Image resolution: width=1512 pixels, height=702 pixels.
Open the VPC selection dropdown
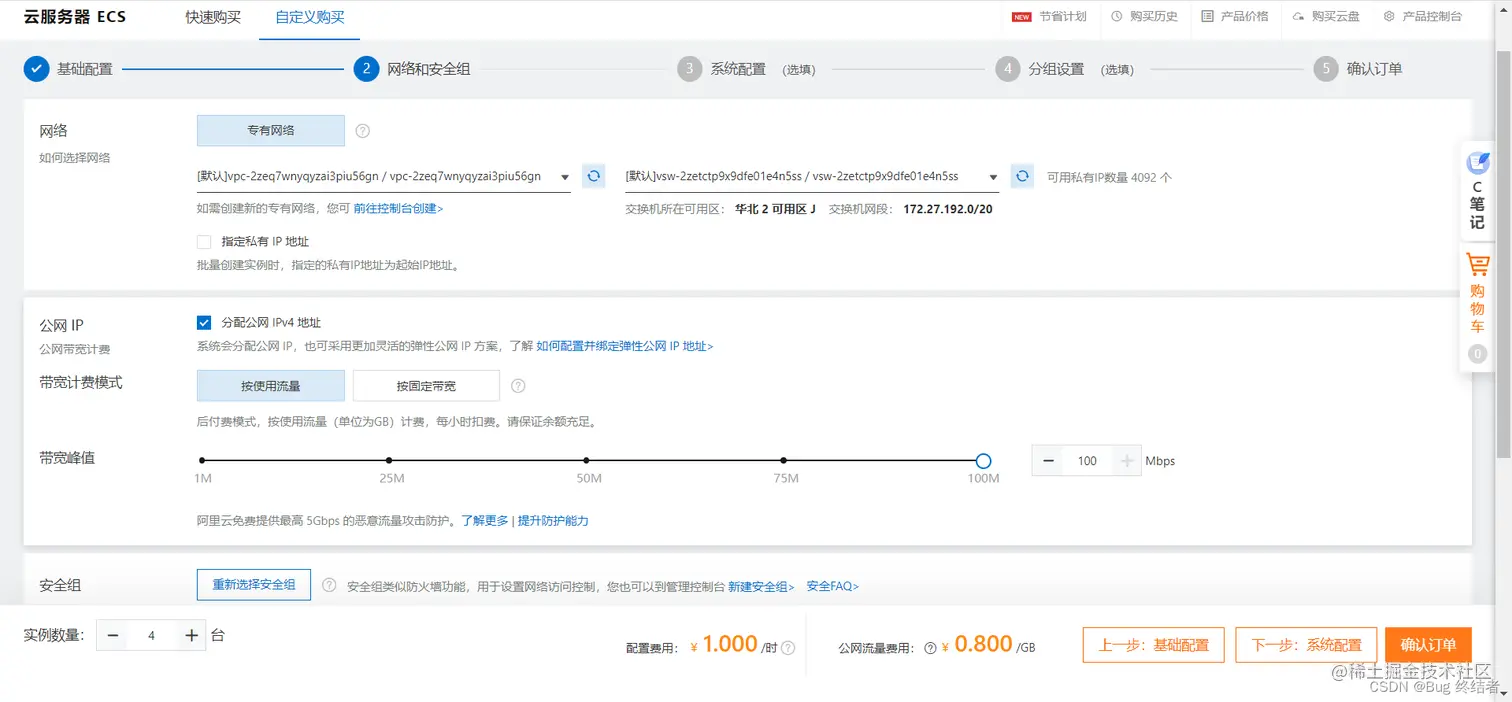[384, 177]
